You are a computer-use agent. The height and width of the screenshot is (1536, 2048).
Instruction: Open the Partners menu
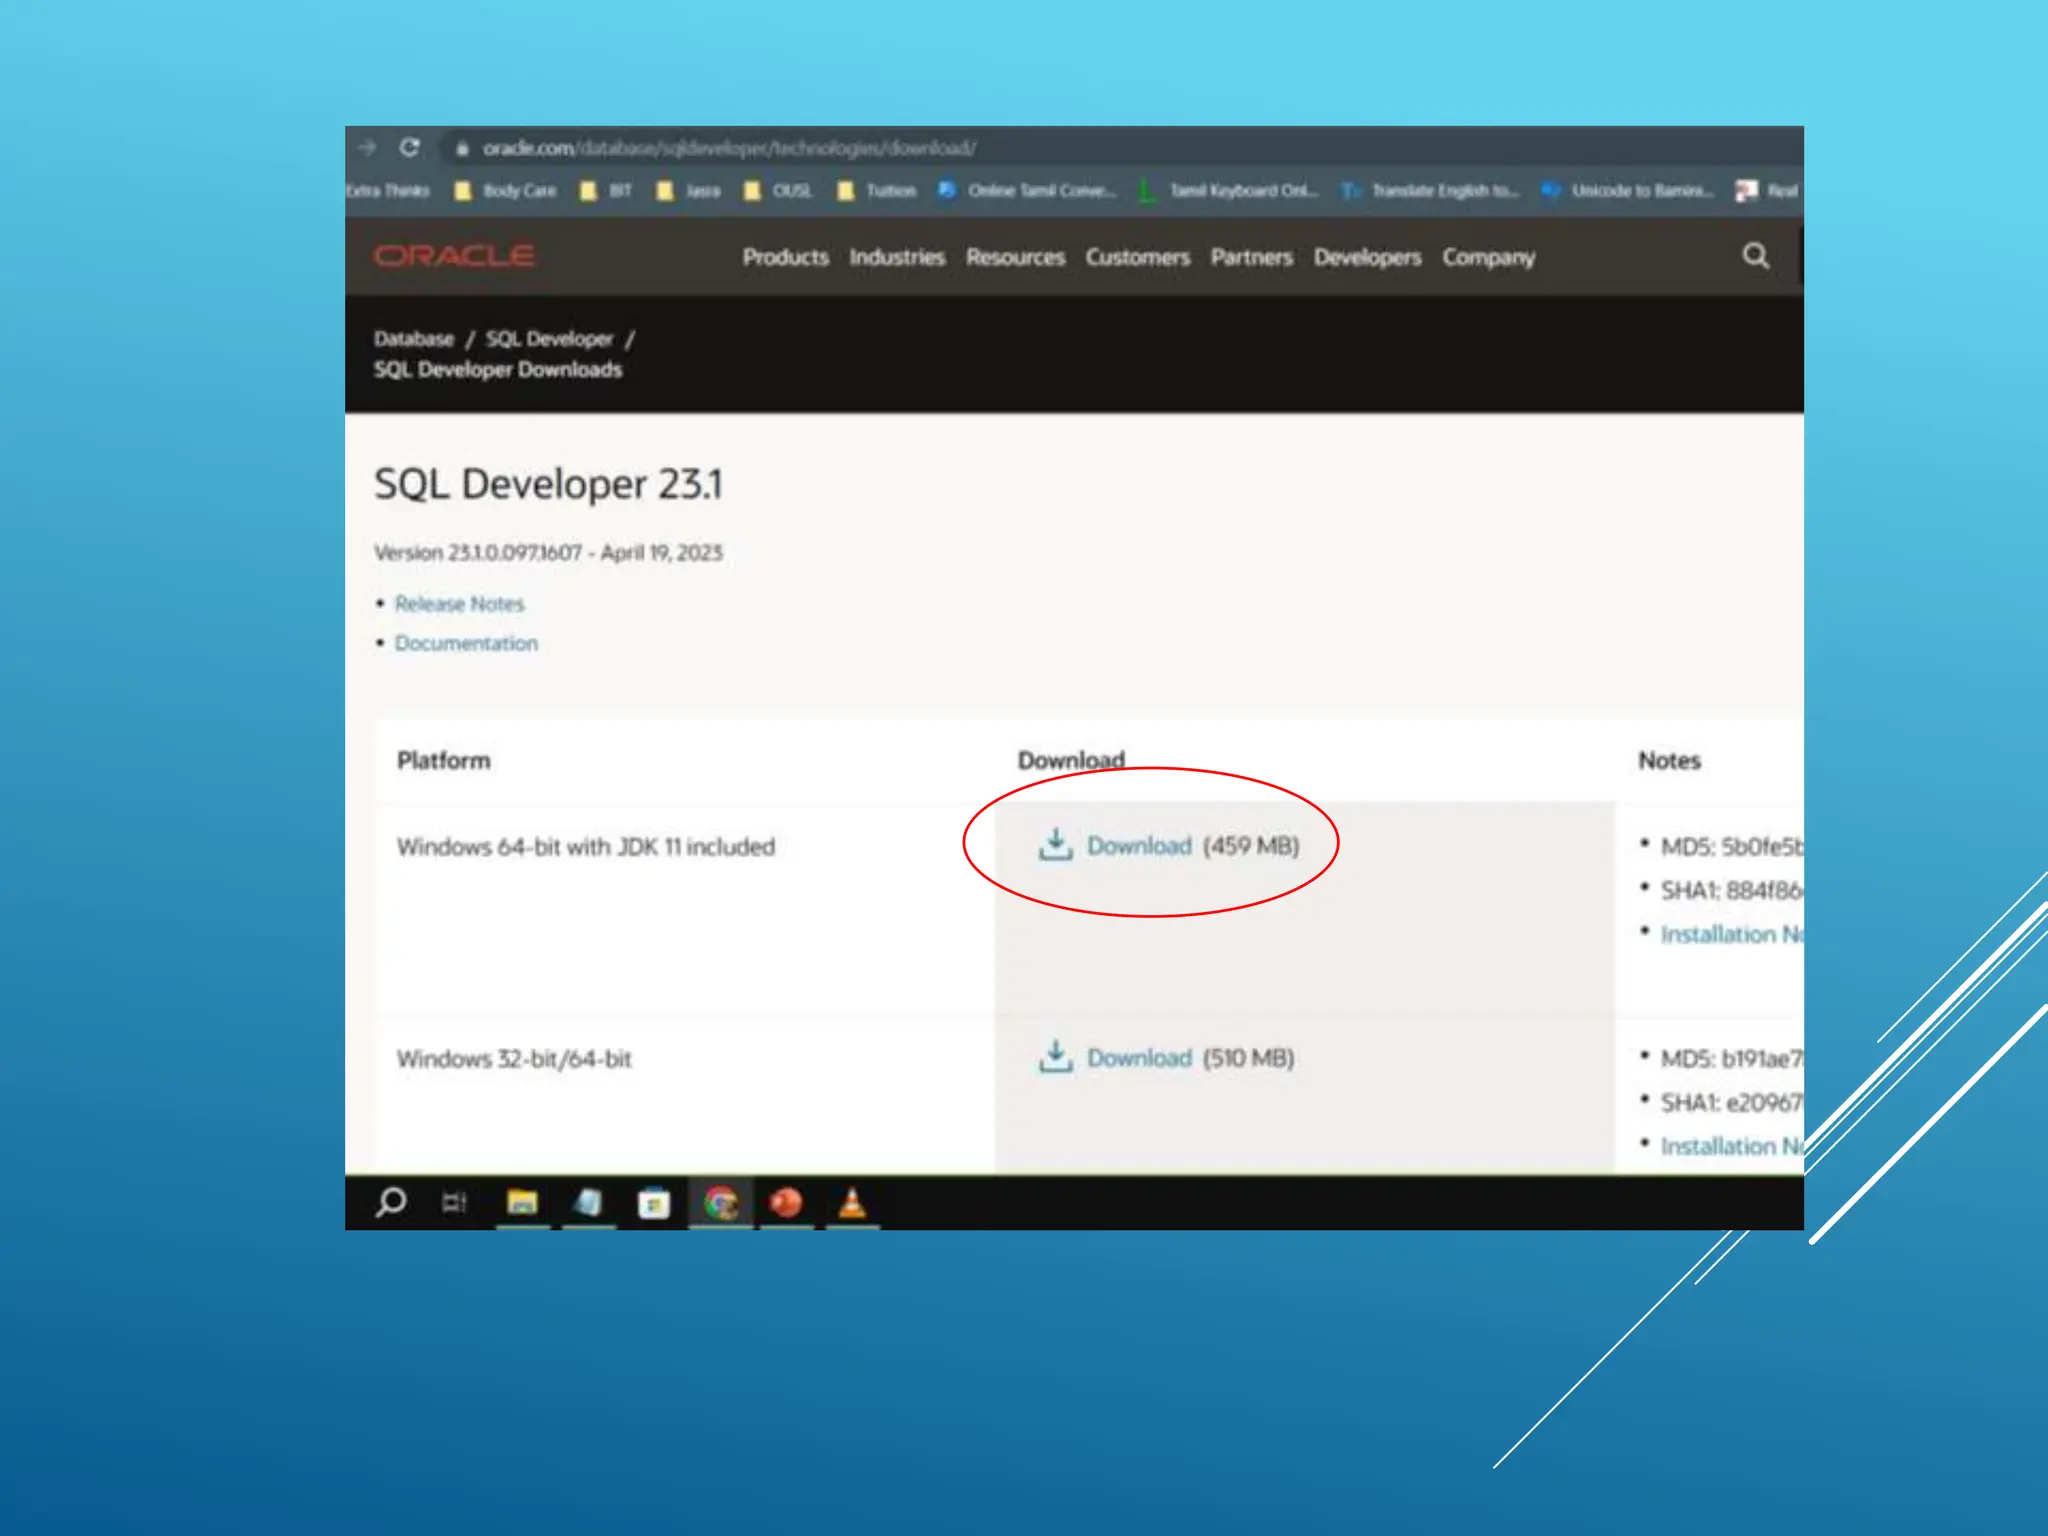coord(1251,257)
